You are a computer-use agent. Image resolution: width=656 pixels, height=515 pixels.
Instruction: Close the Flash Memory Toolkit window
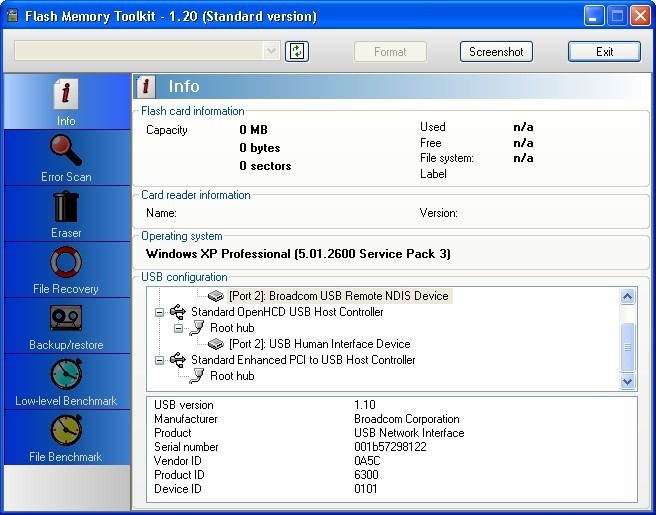point(640,16)
